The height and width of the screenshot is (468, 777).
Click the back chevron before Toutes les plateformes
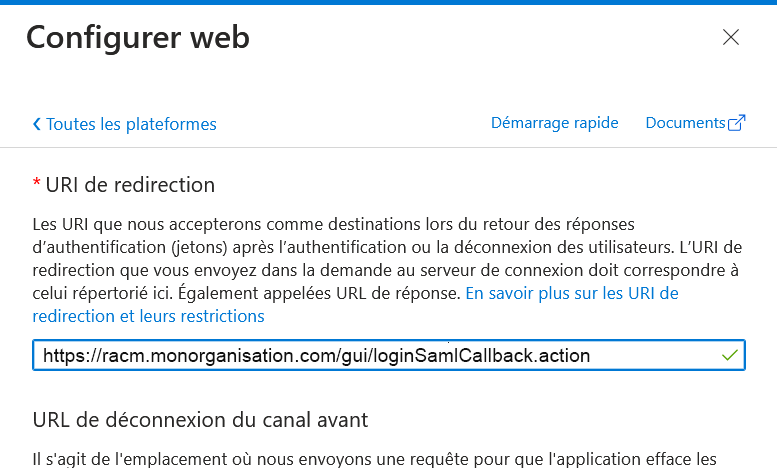36,124
